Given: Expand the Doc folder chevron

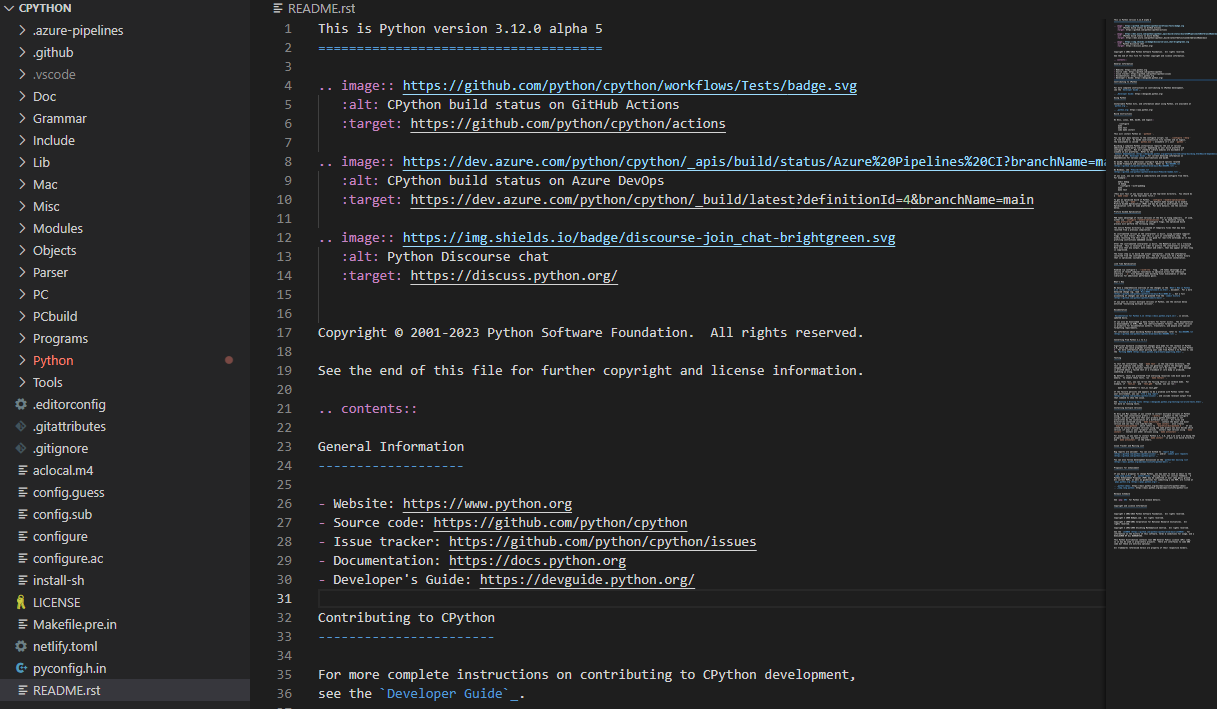Looking at the screenshot, I should tap(22, 96).
